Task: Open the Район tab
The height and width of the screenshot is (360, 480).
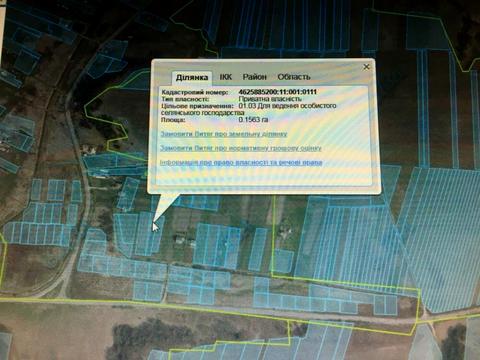Action: tap(254, 77)
